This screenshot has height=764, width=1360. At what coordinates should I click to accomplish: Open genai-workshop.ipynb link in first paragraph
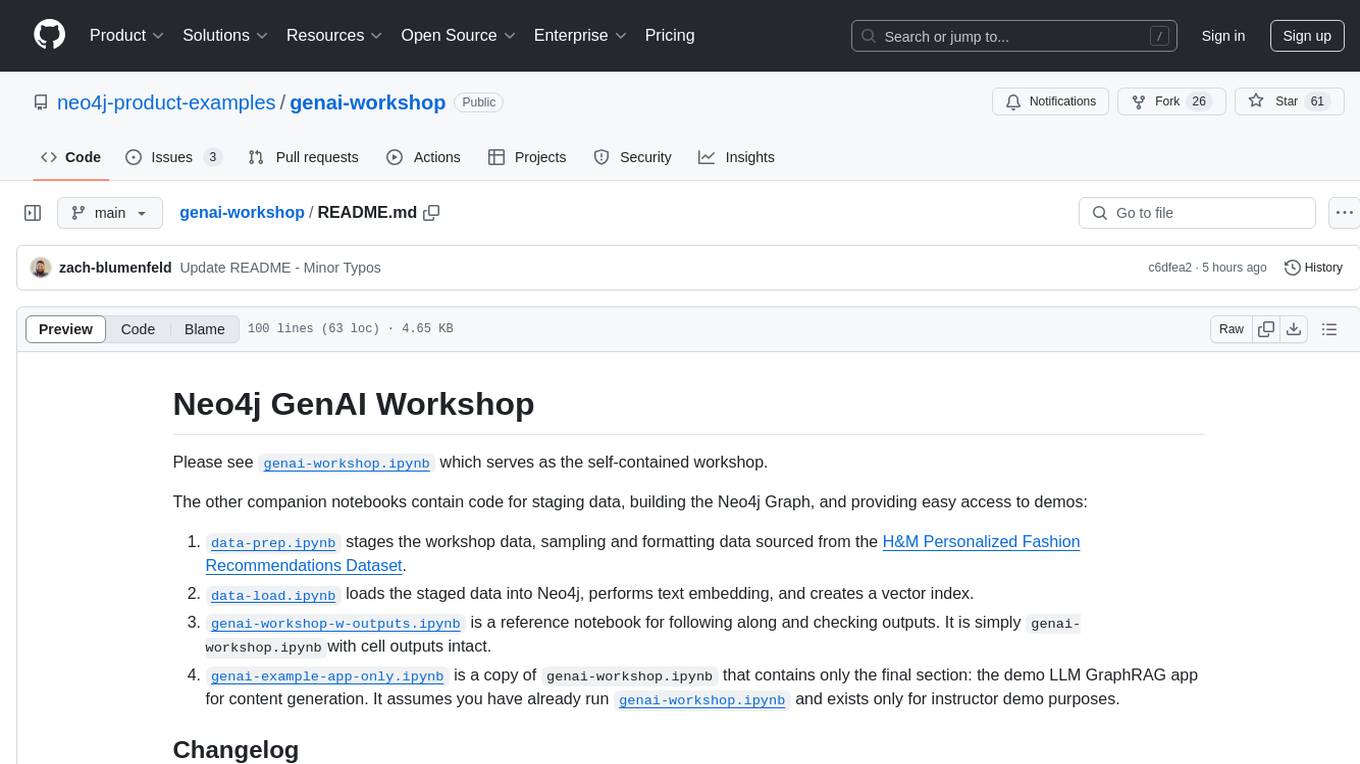click(347, 463)
